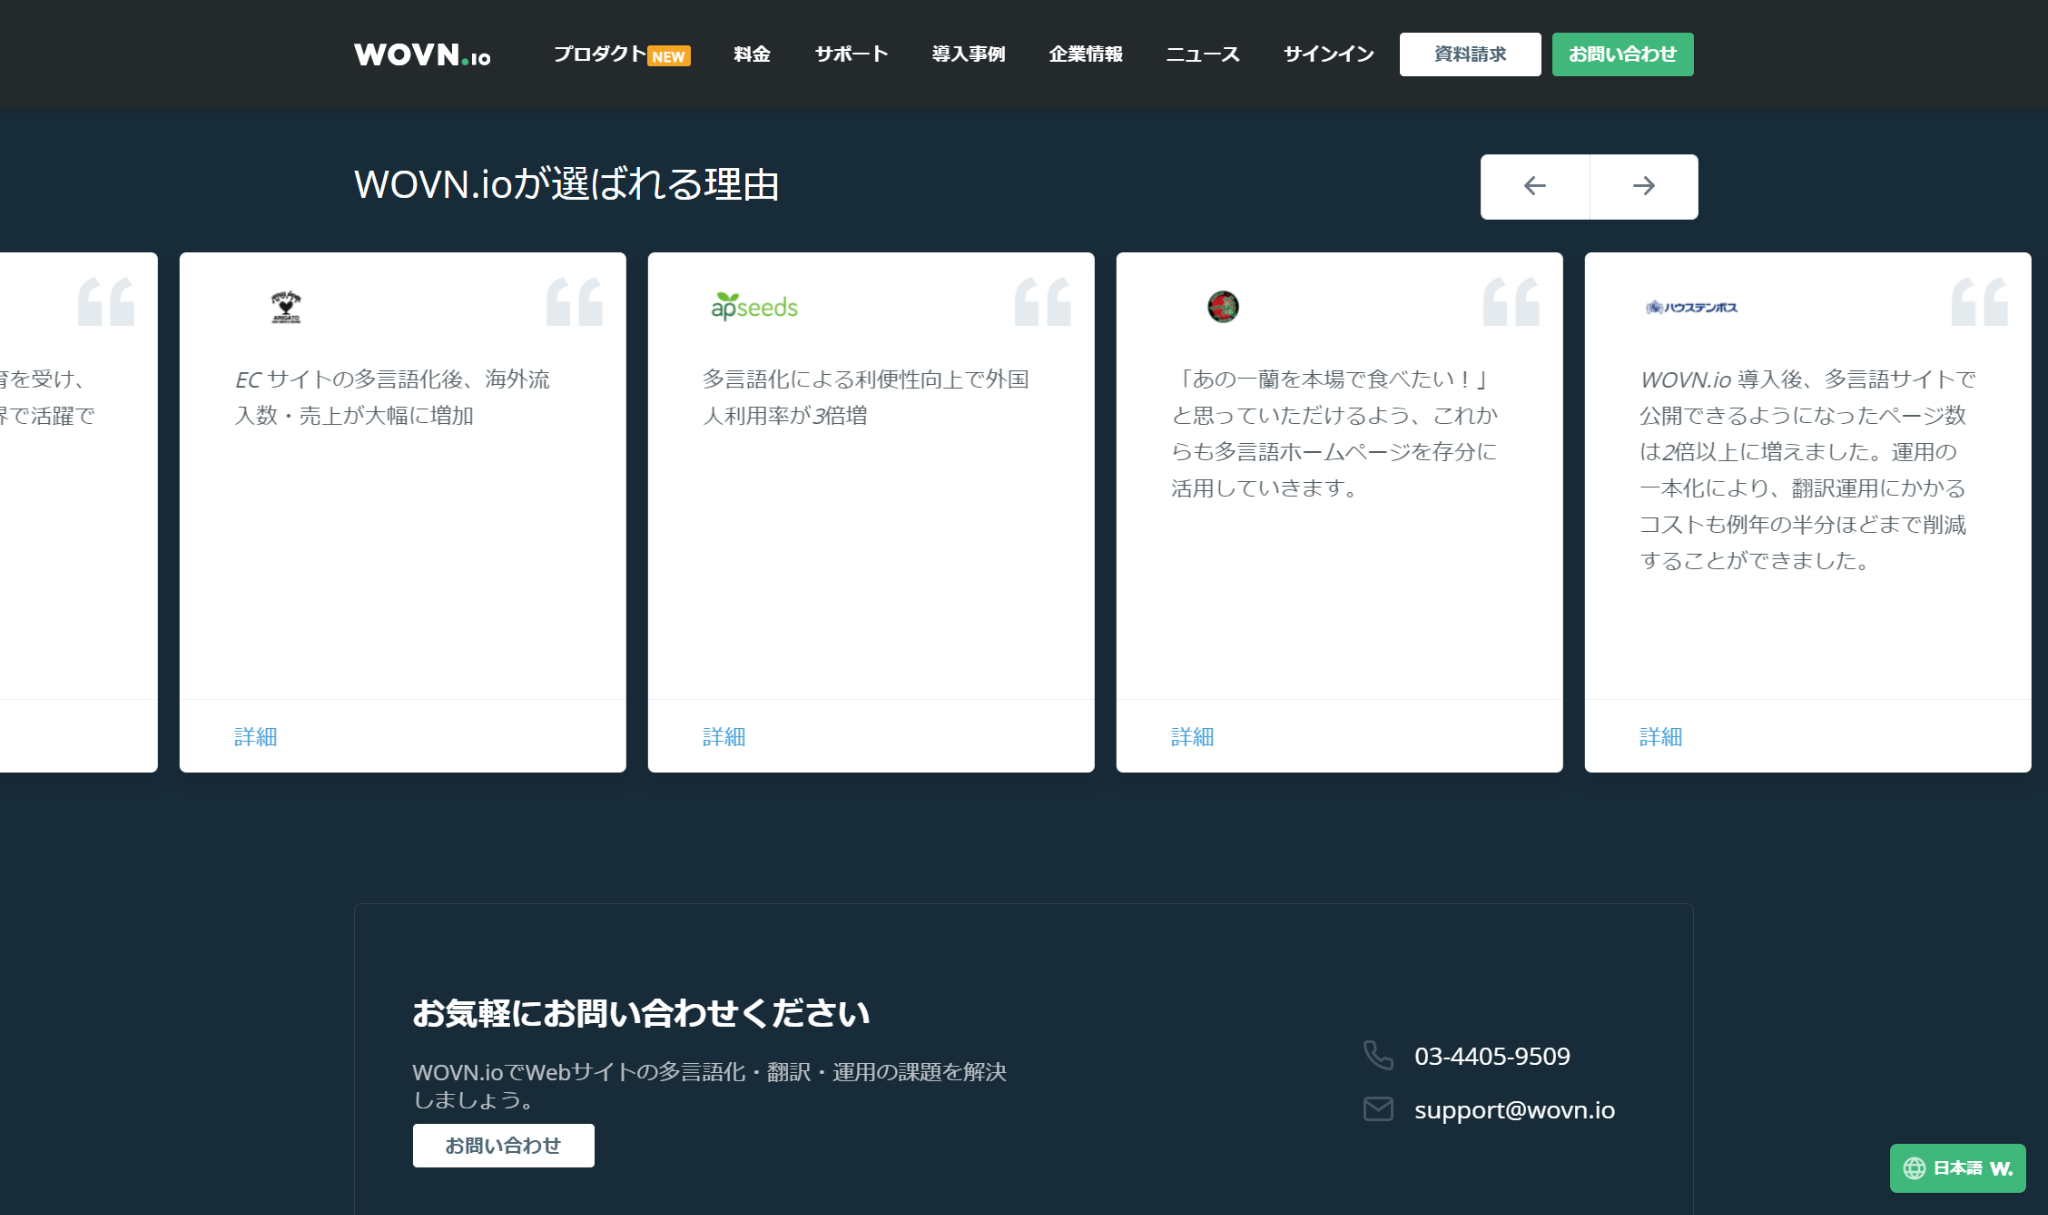The height and width of the screenshot is (1215, 2048).
Task: Show next testimonial with right arrow
Action: 1644,186
